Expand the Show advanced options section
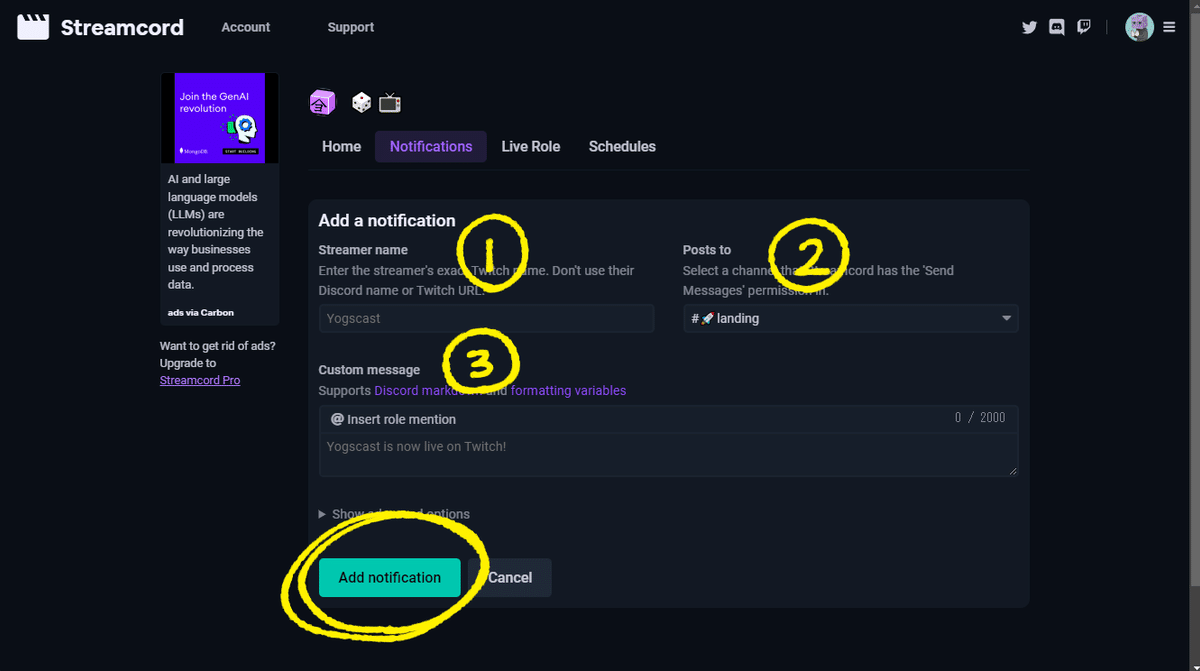 click(x=394, y=513)
